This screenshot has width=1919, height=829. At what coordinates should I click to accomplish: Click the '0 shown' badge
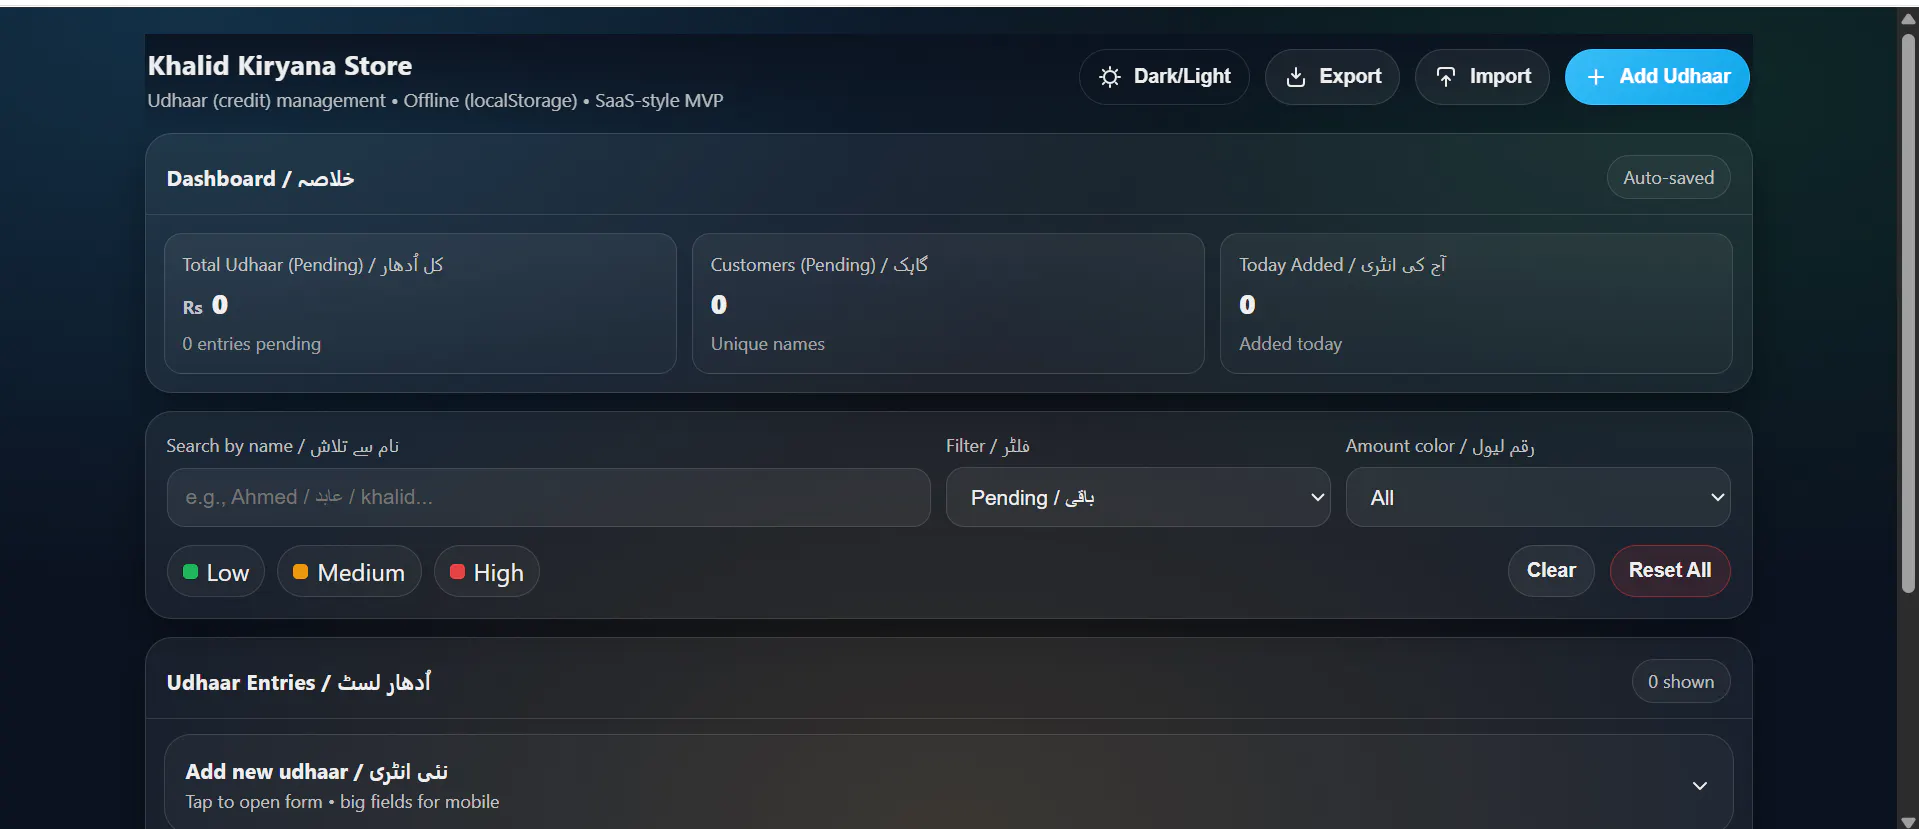click(1681, 682)
